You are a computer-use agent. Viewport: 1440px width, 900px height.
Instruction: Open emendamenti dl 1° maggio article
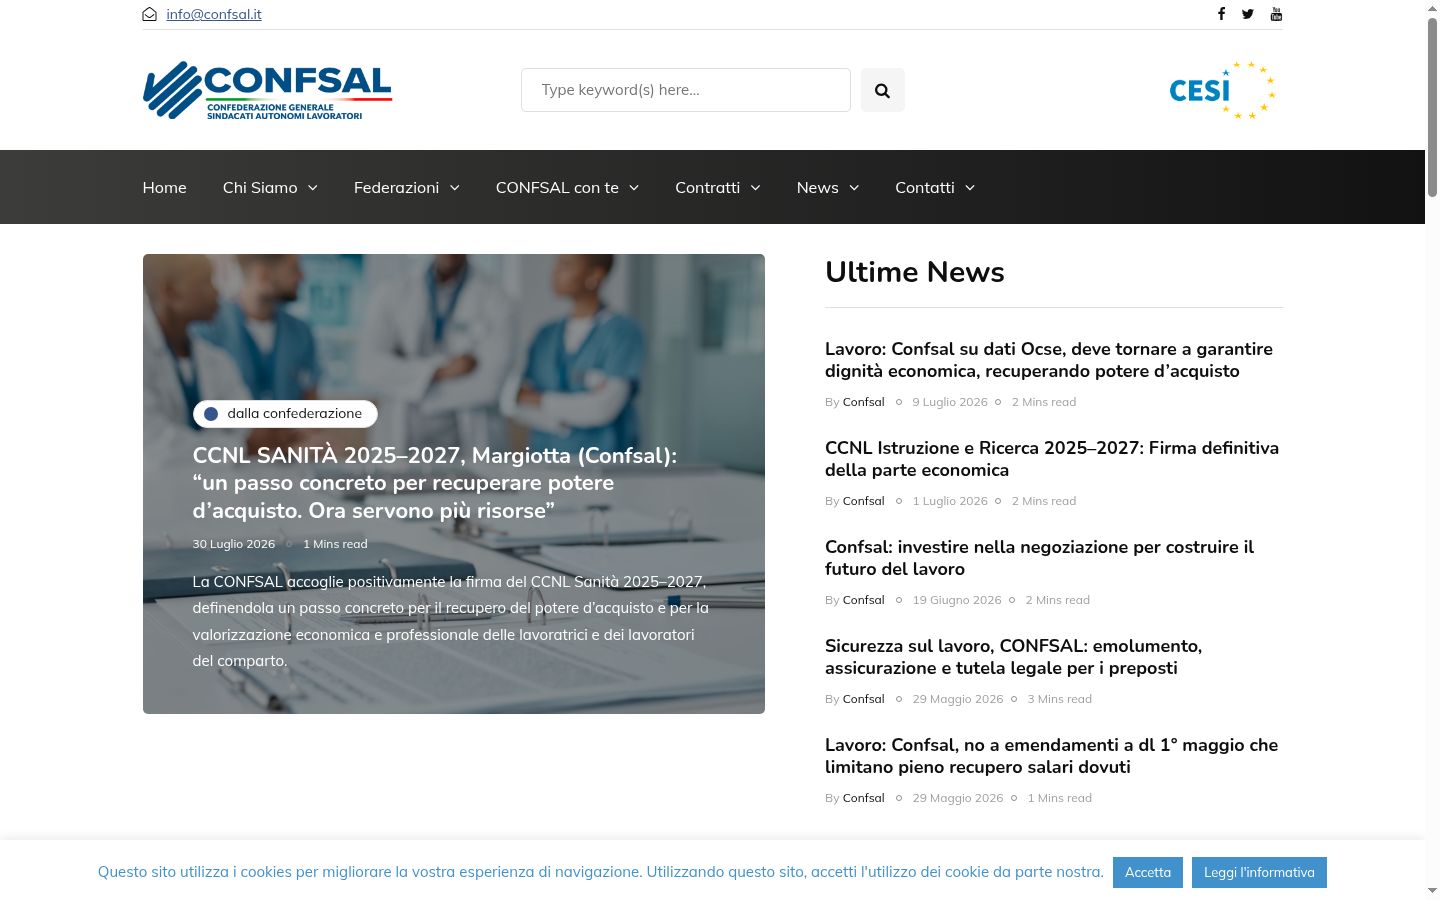point(1051,756)
